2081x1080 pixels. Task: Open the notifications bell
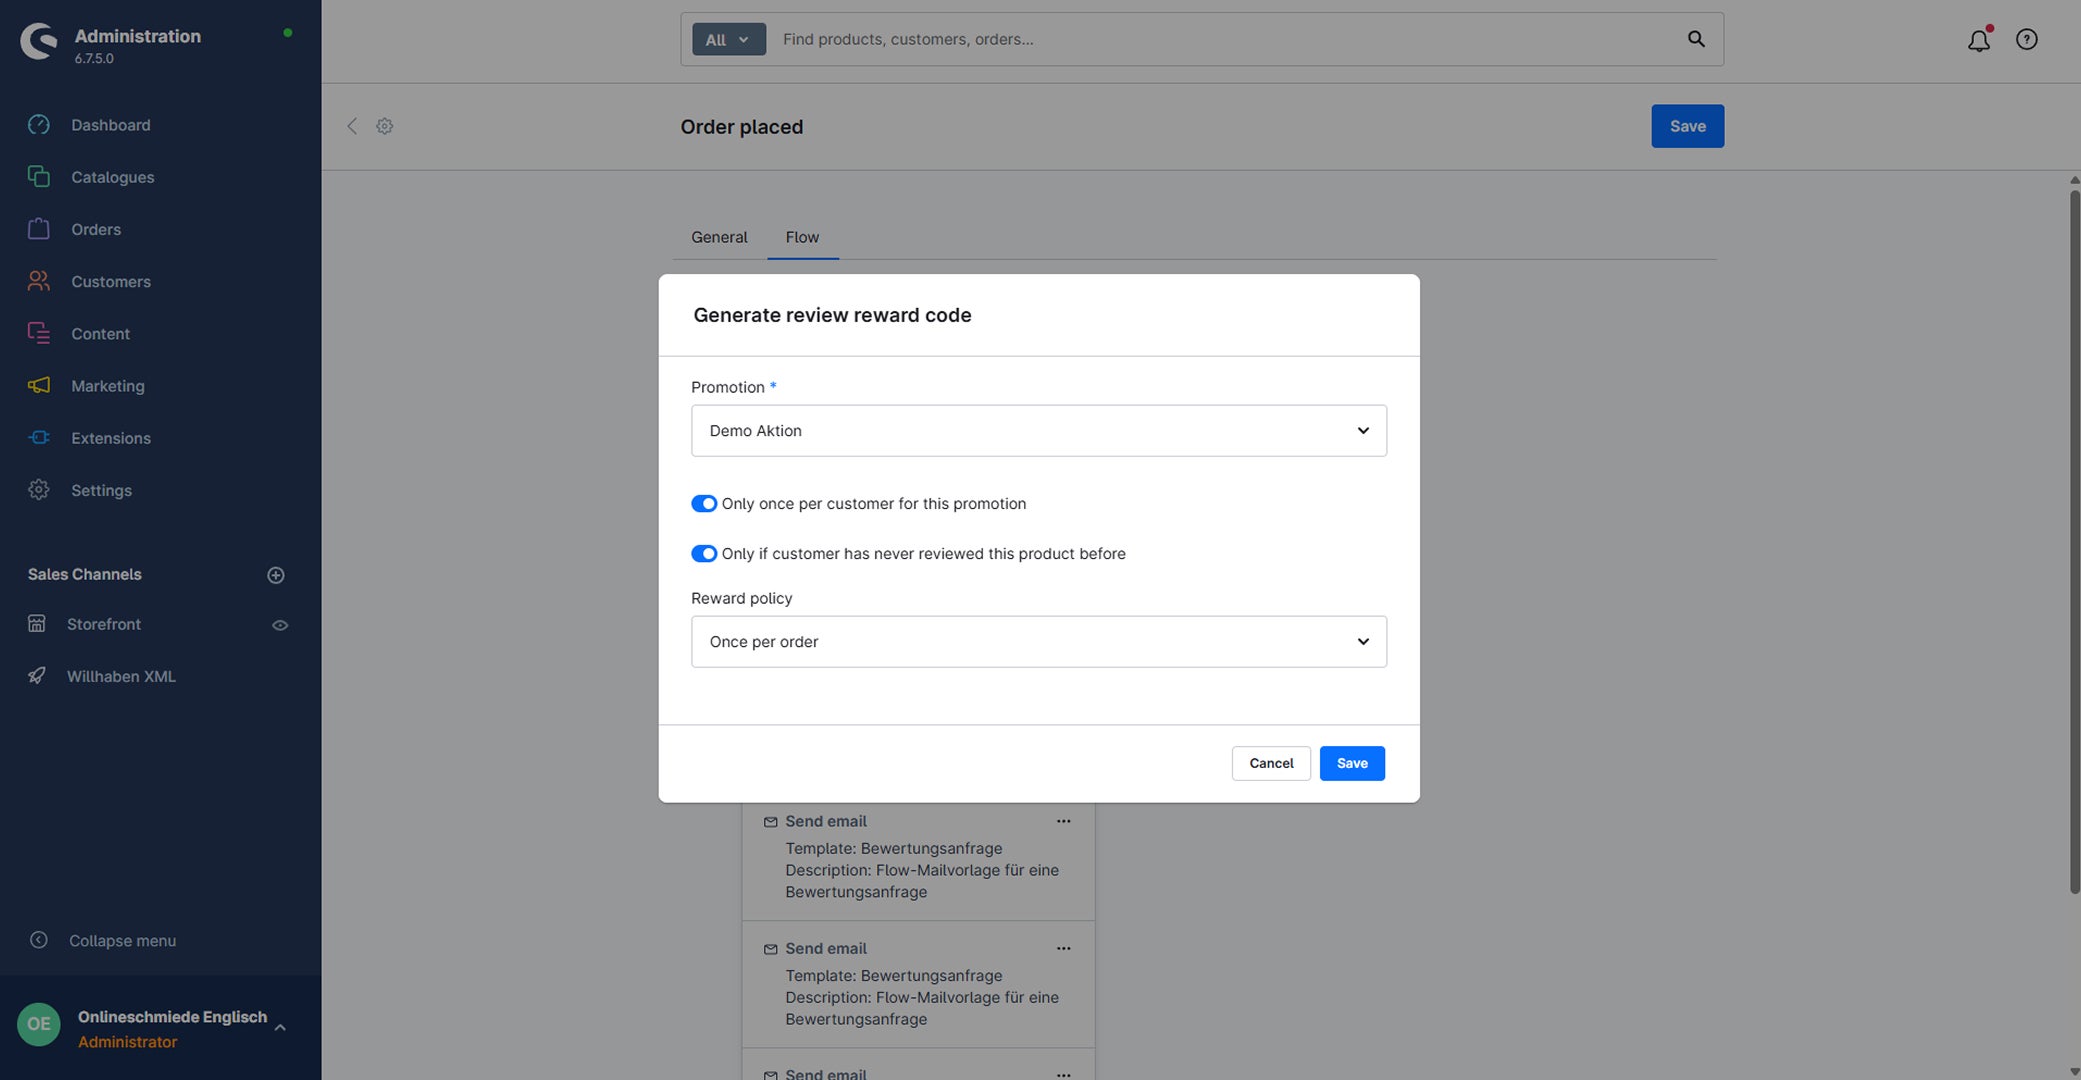1978,40
